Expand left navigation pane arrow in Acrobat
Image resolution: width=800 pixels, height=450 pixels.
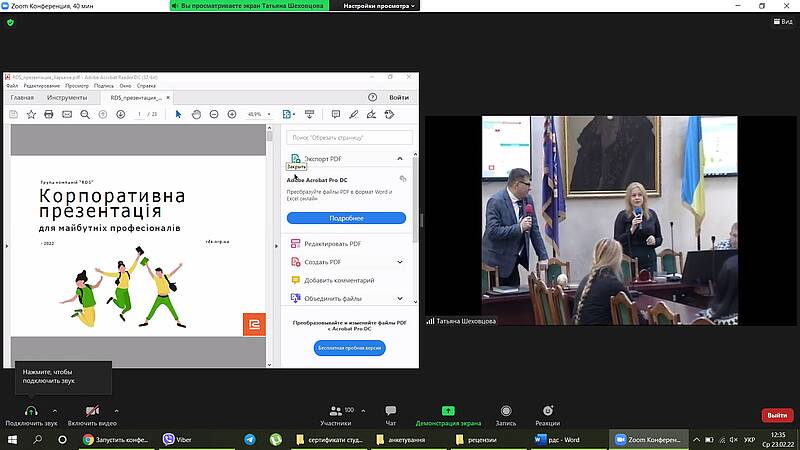[7, 246]
